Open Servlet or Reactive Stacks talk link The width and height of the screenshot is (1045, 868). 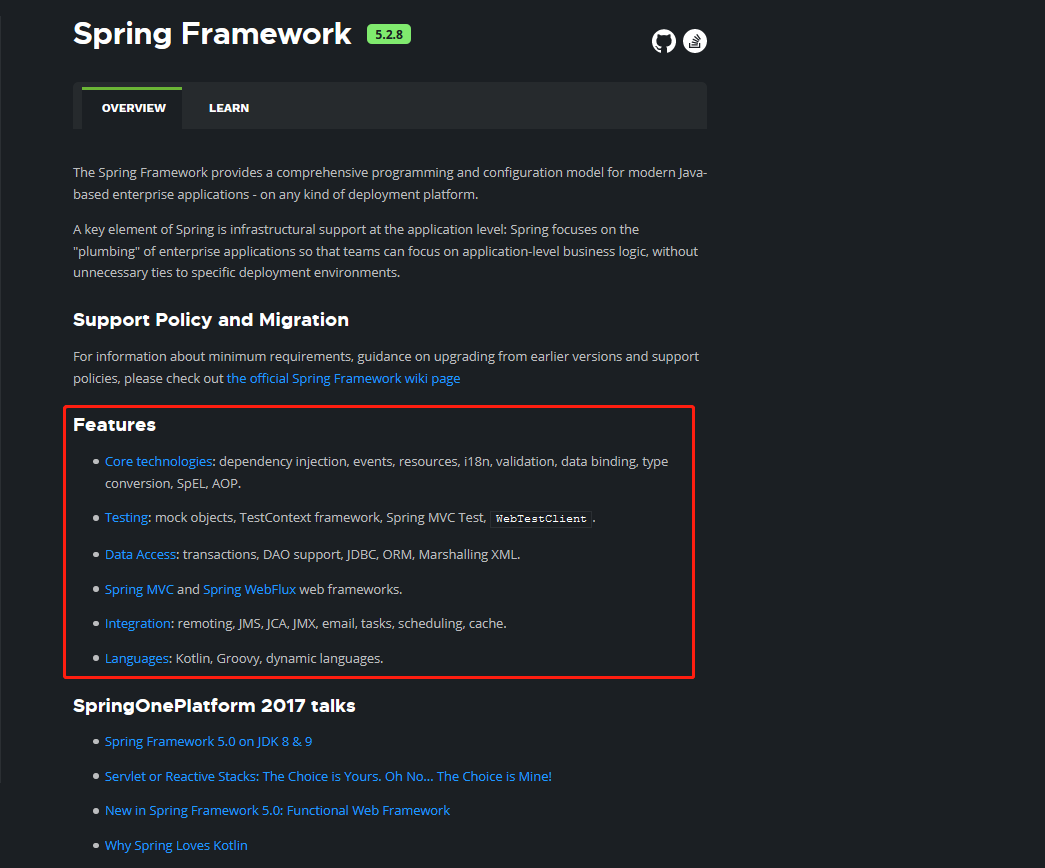[x=328, y=776]
